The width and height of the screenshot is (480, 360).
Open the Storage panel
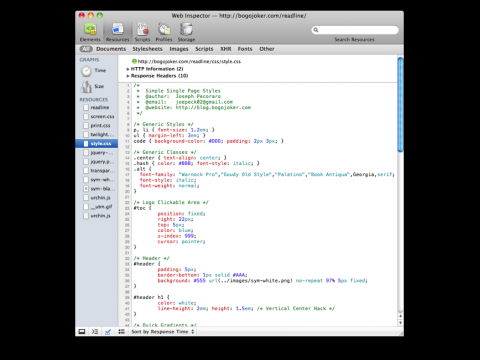(x=186, y=32)
